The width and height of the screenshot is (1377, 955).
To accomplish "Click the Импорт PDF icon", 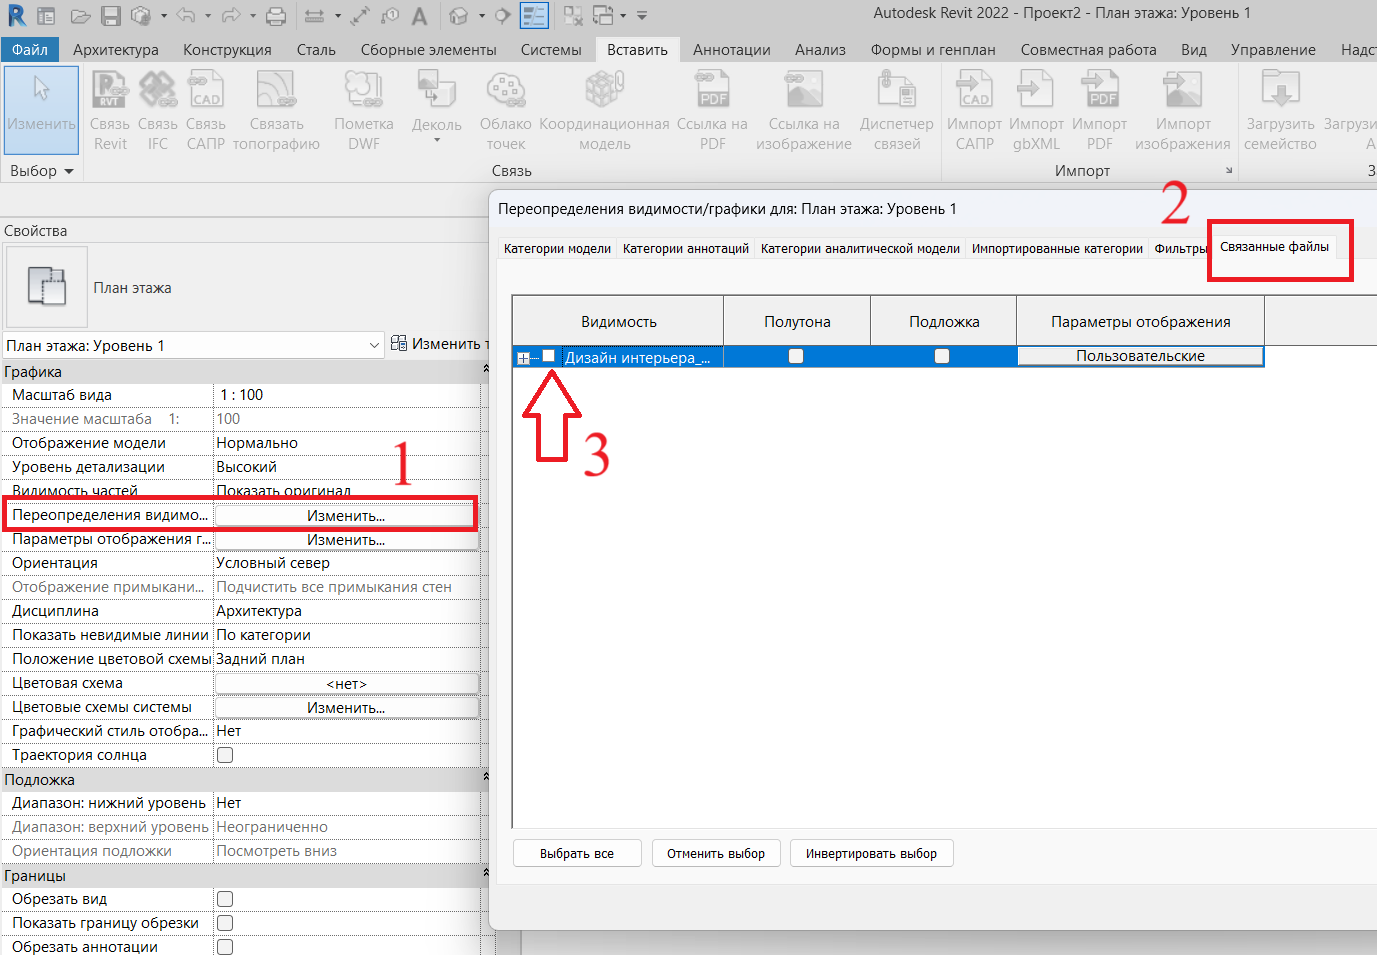I will (1099, 90).
